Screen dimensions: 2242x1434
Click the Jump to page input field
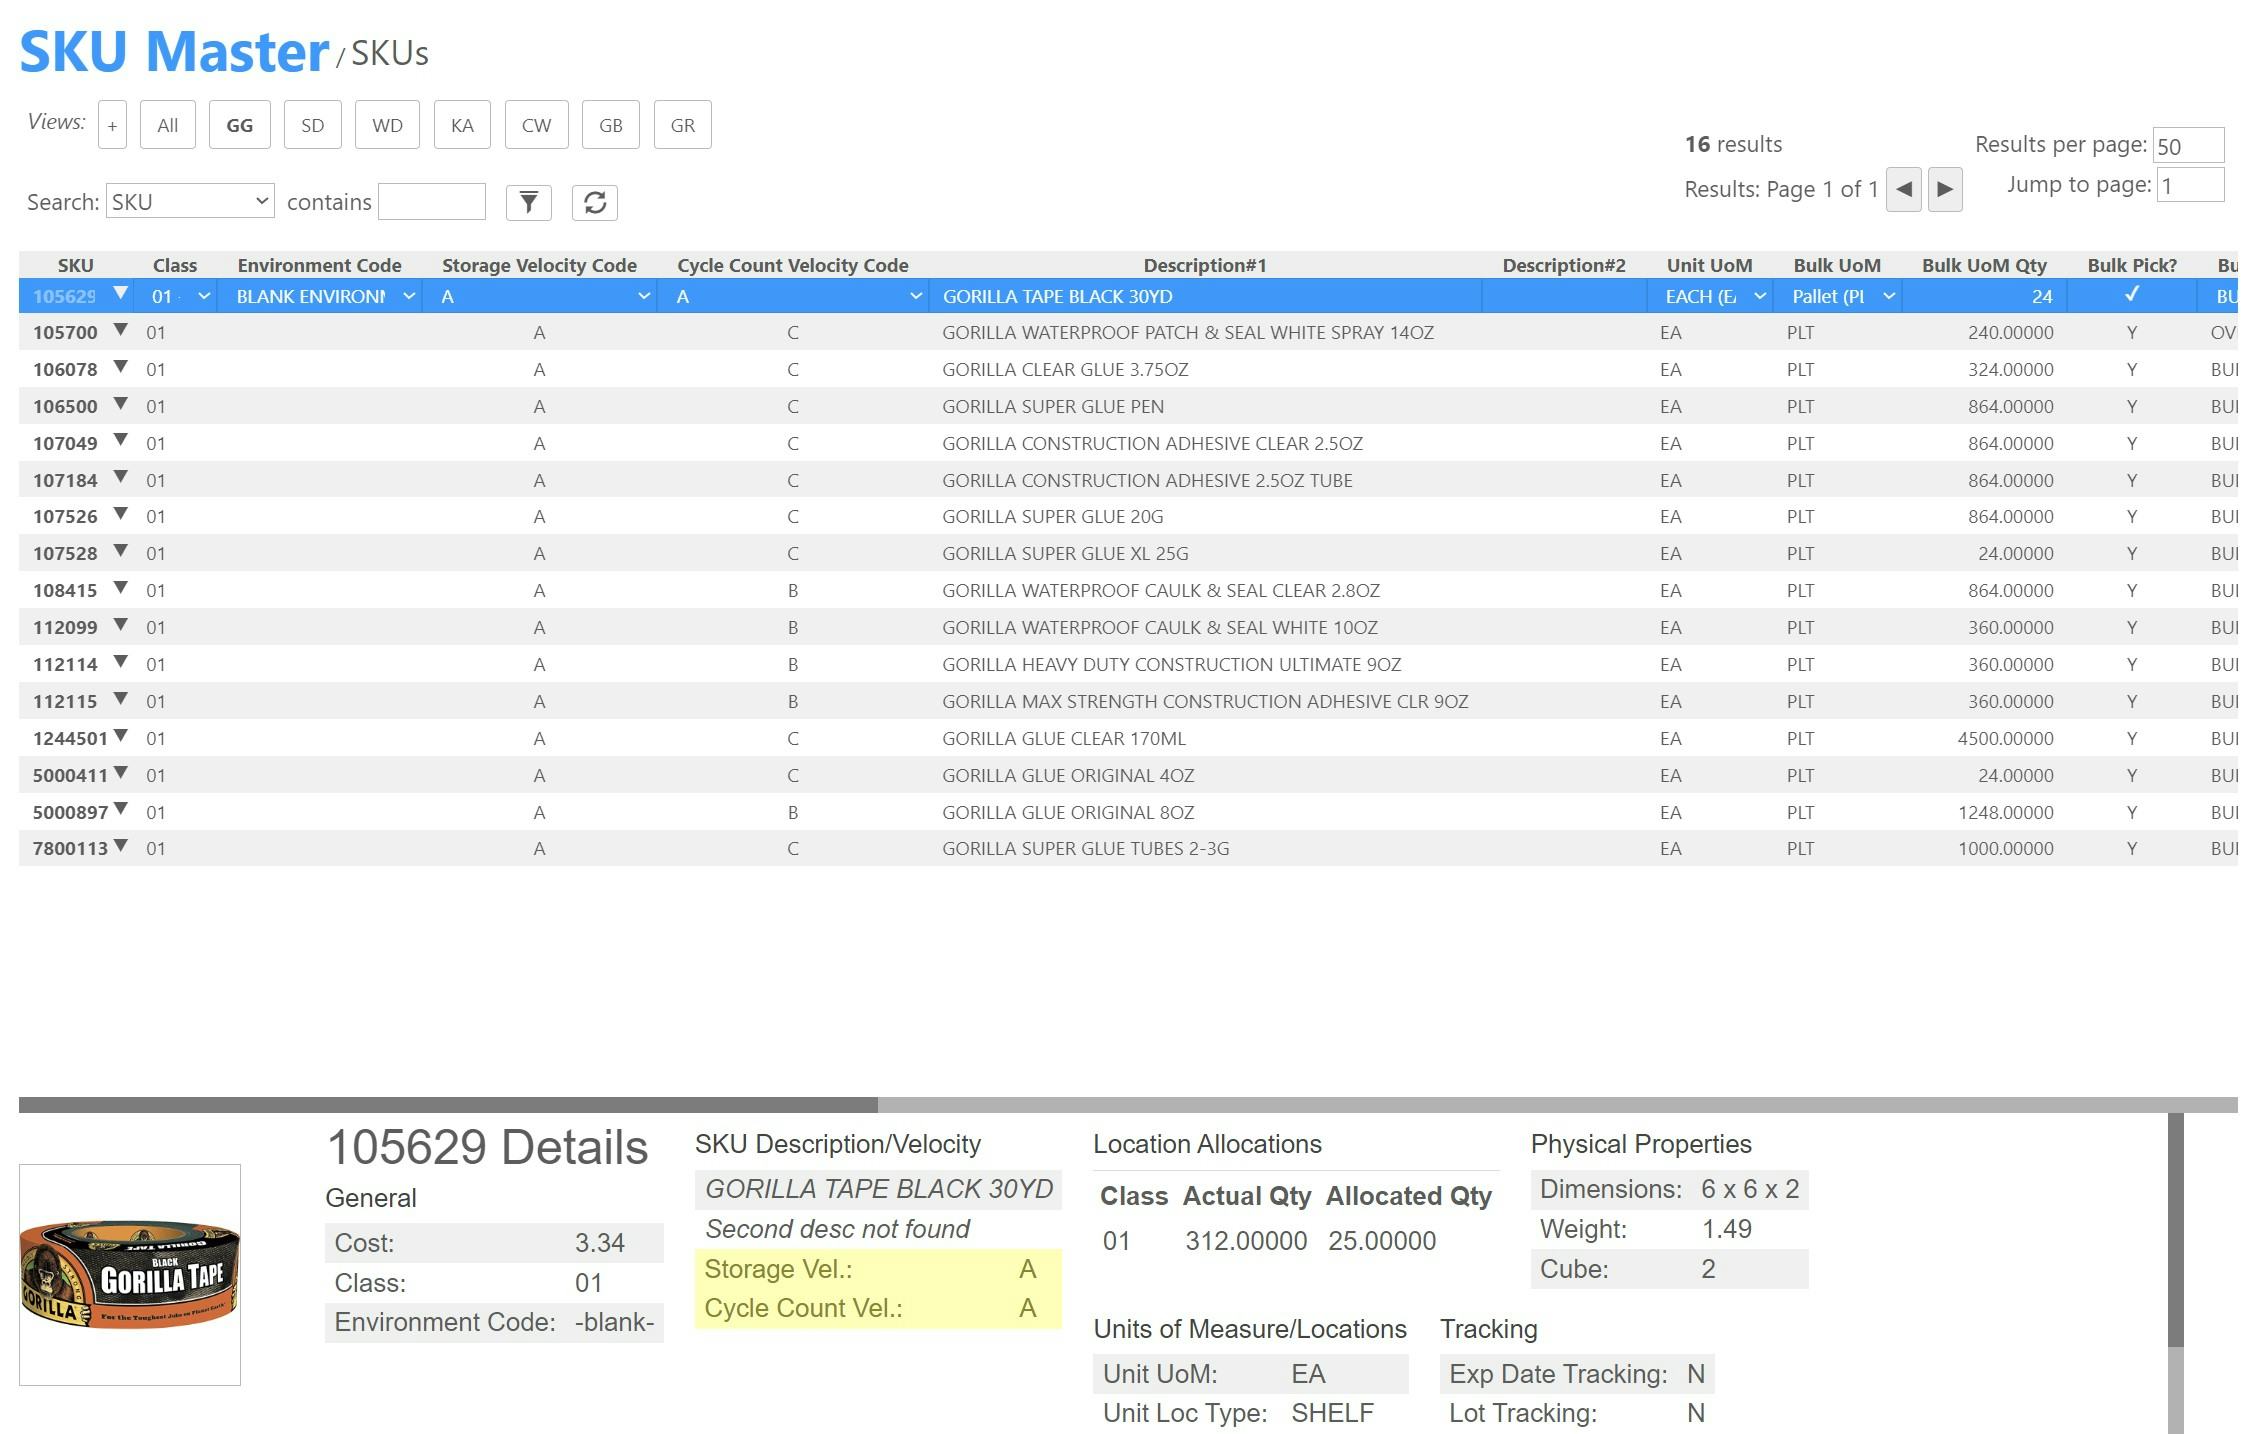(2191, 185)
